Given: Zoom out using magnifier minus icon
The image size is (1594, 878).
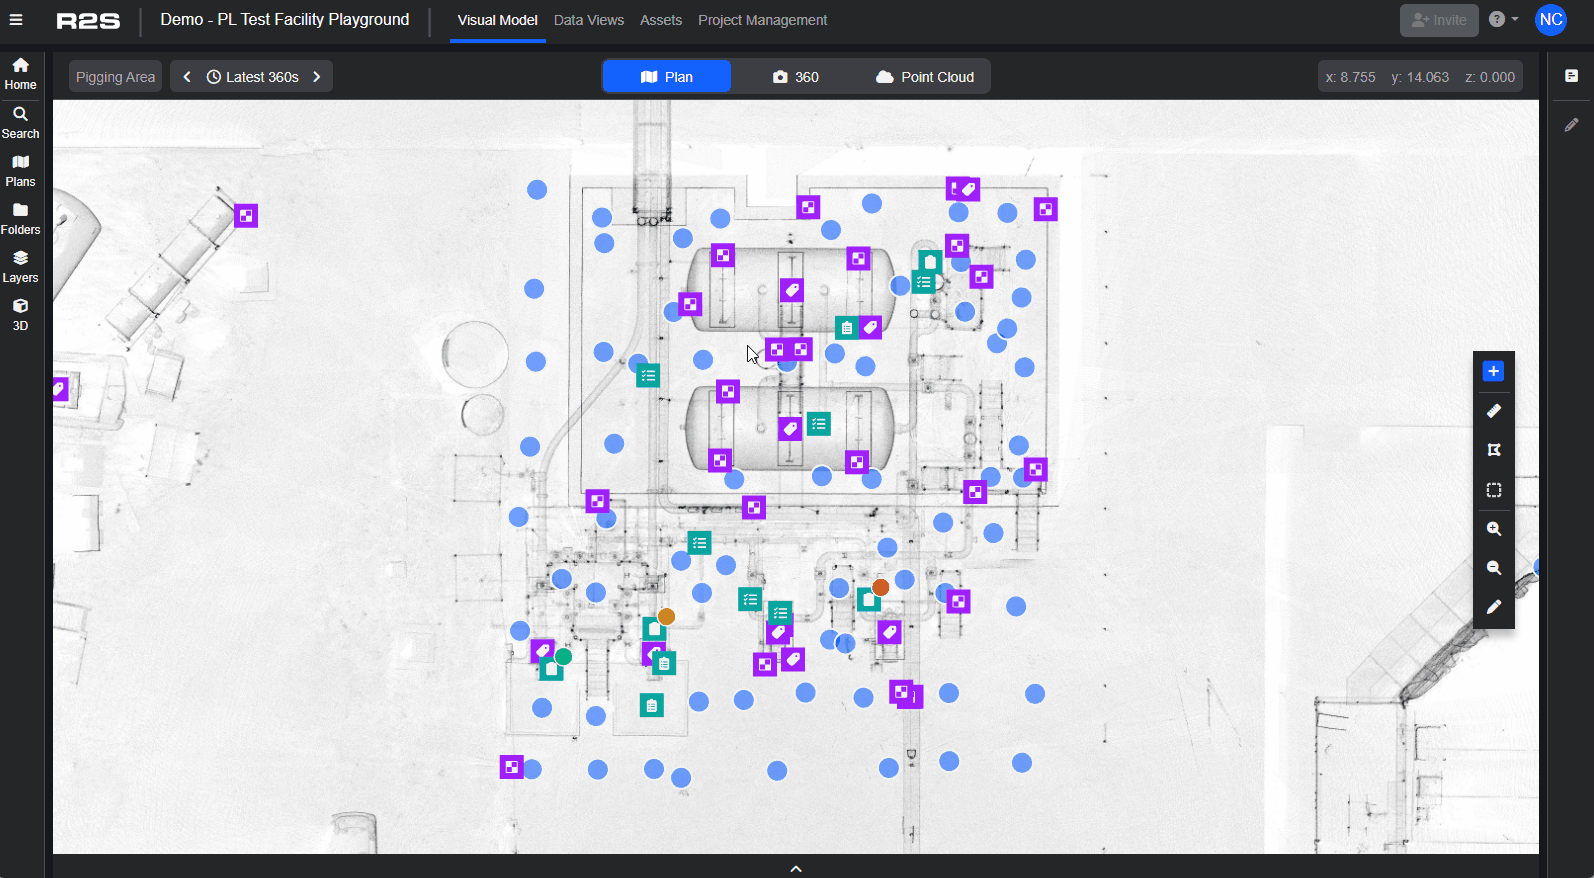Looking at the screenshot, I should [x=1493, y=568].
